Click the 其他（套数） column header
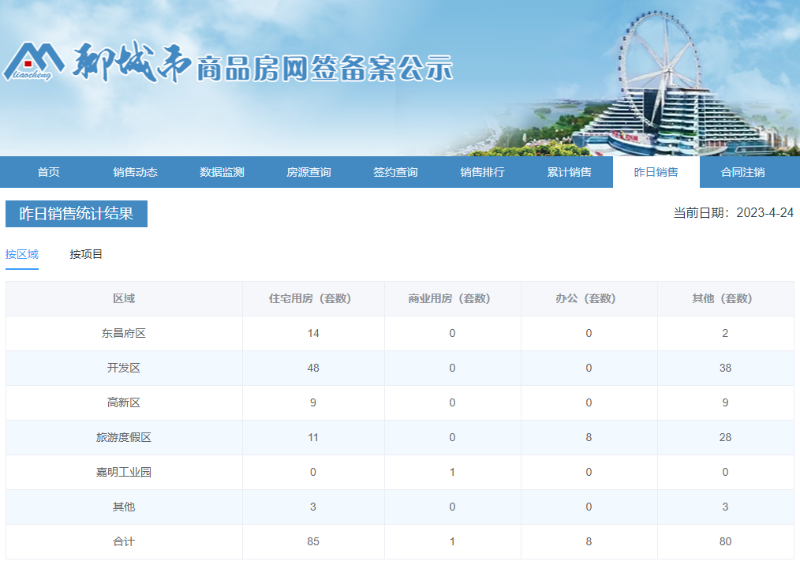Screen dimensions: 800x565 [x=725, y=298]
